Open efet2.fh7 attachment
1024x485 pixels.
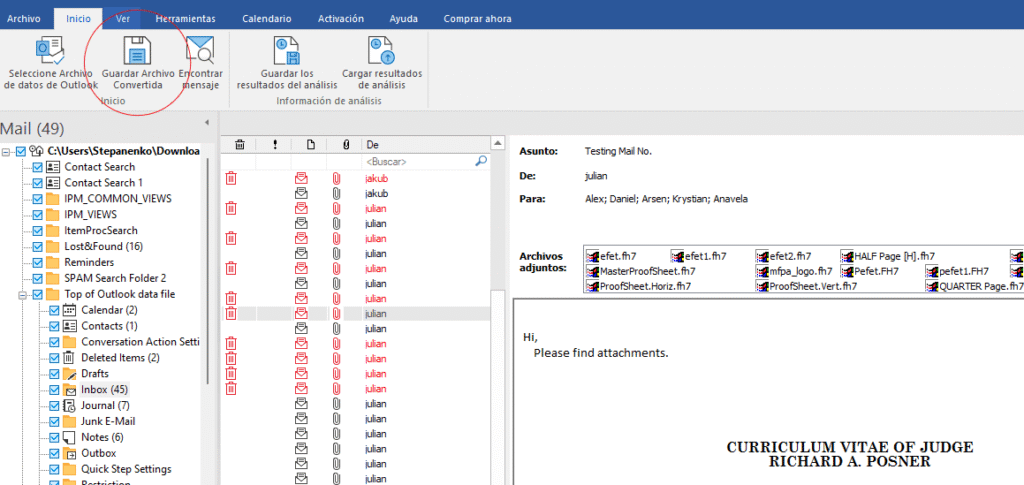click(x=784, y=256)
